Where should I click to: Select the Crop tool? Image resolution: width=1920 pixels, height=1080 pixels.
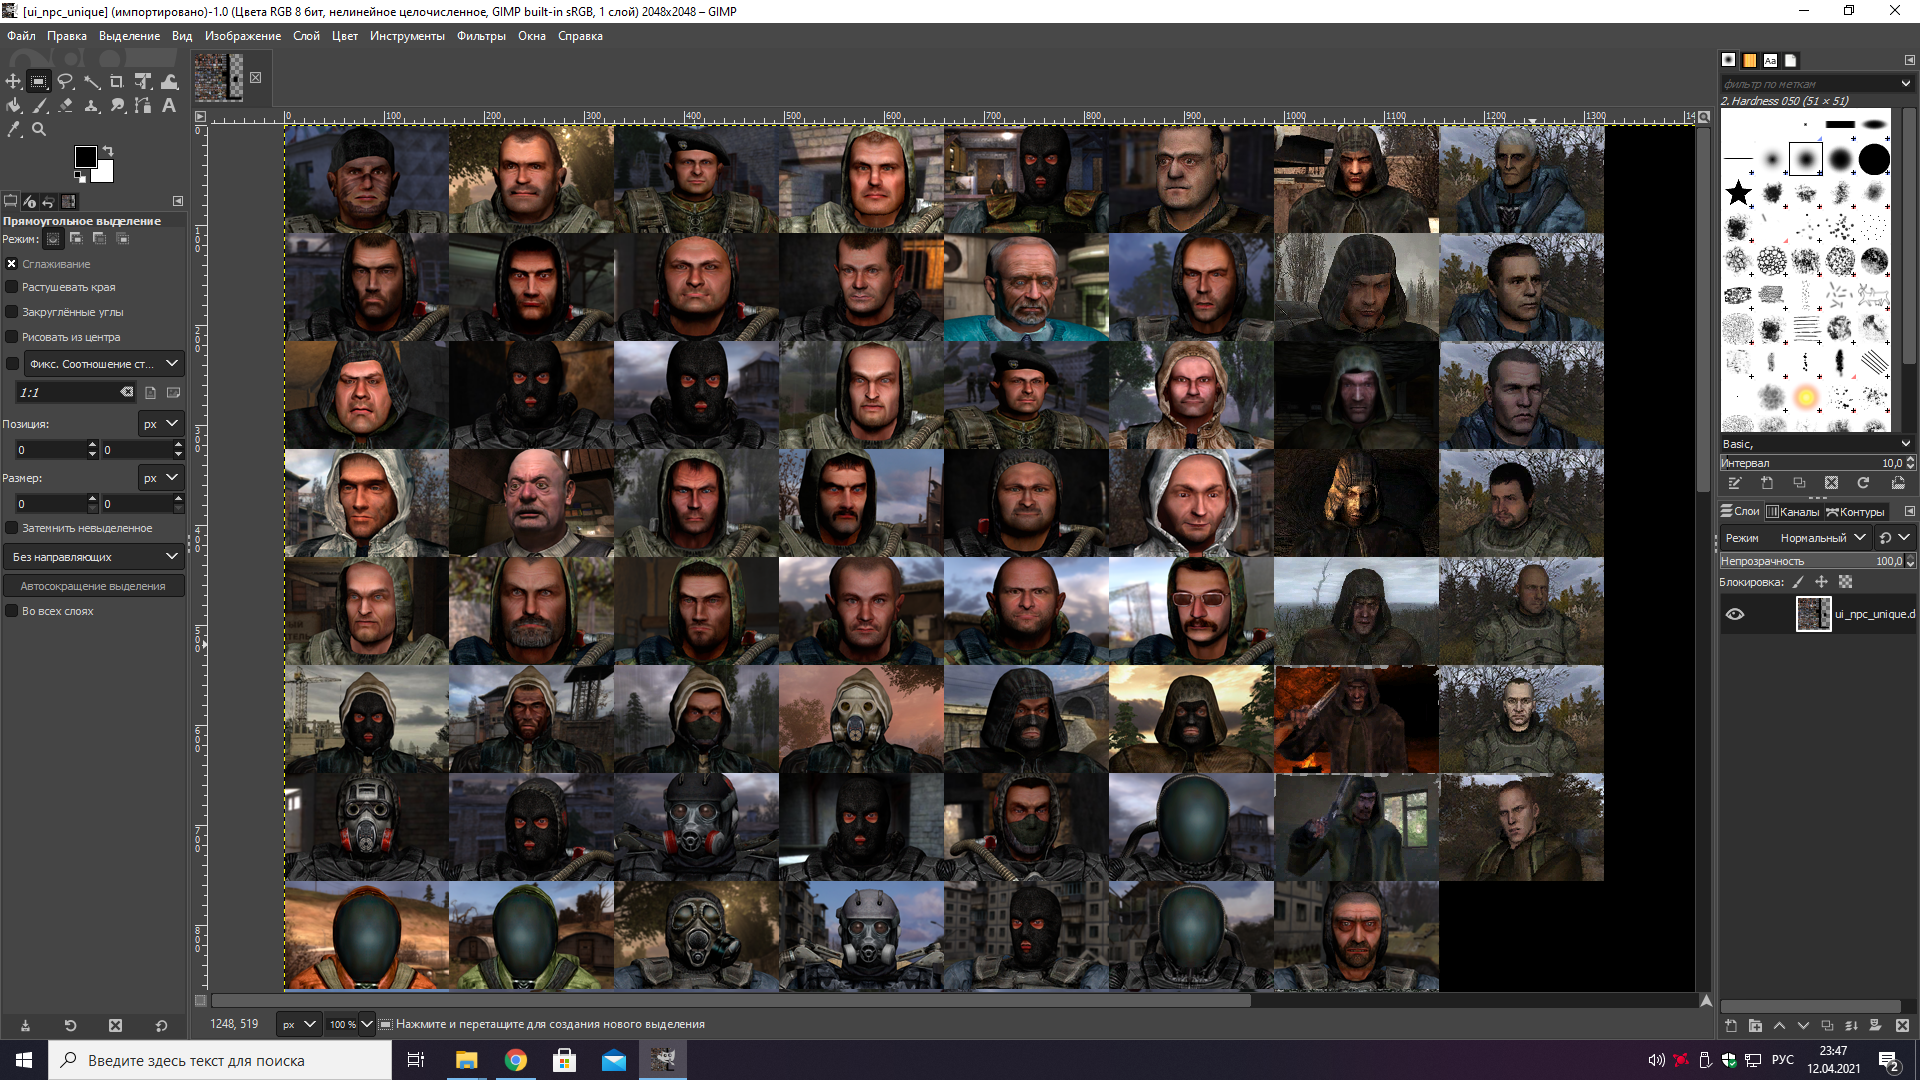(117, 81)
